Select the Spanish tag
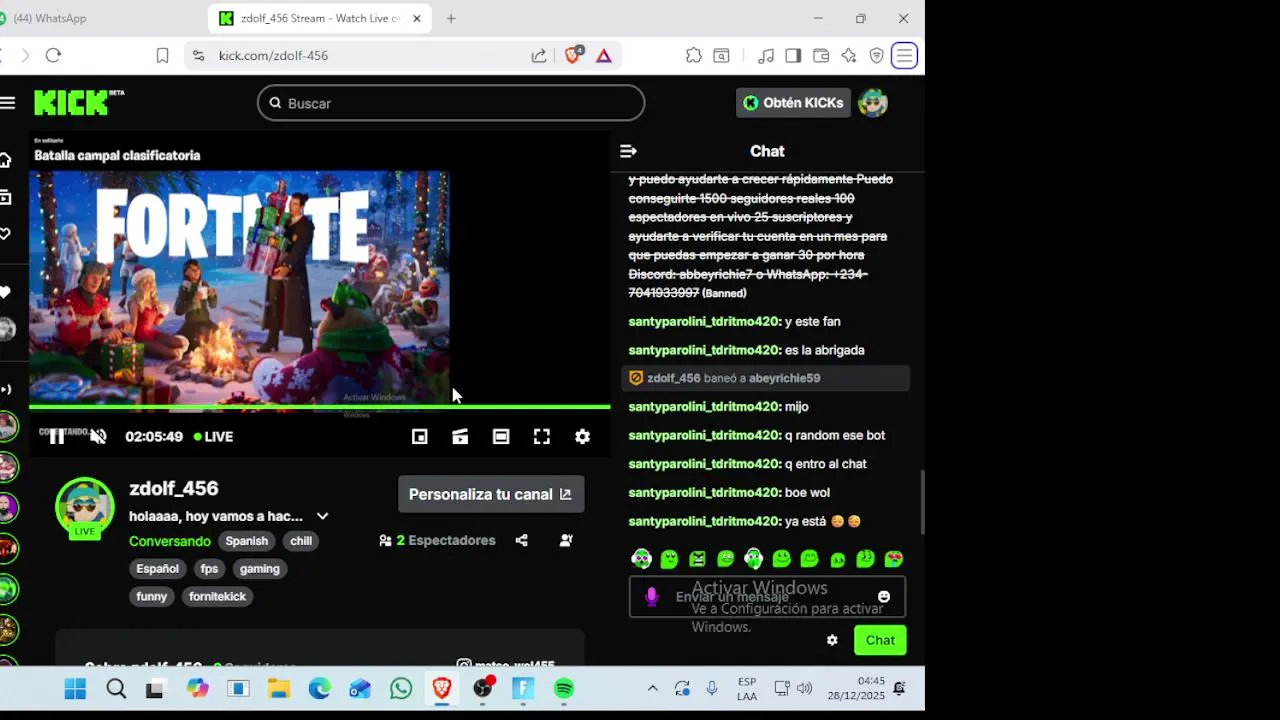This screenshot has width=1280, height=720. [246, 541]
